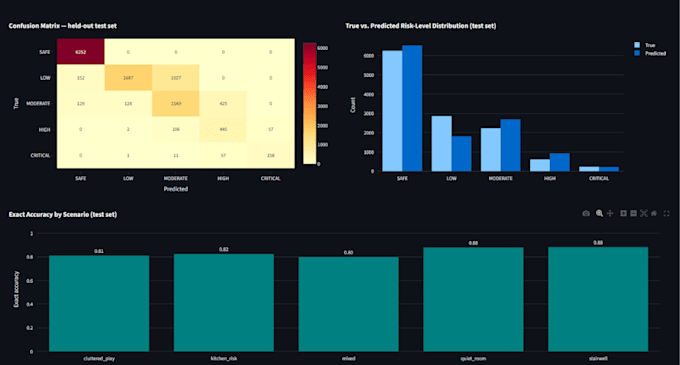Click the light-blue True bar for MODERATE
This screenshot has width=680, height=365.
[490, 150]
